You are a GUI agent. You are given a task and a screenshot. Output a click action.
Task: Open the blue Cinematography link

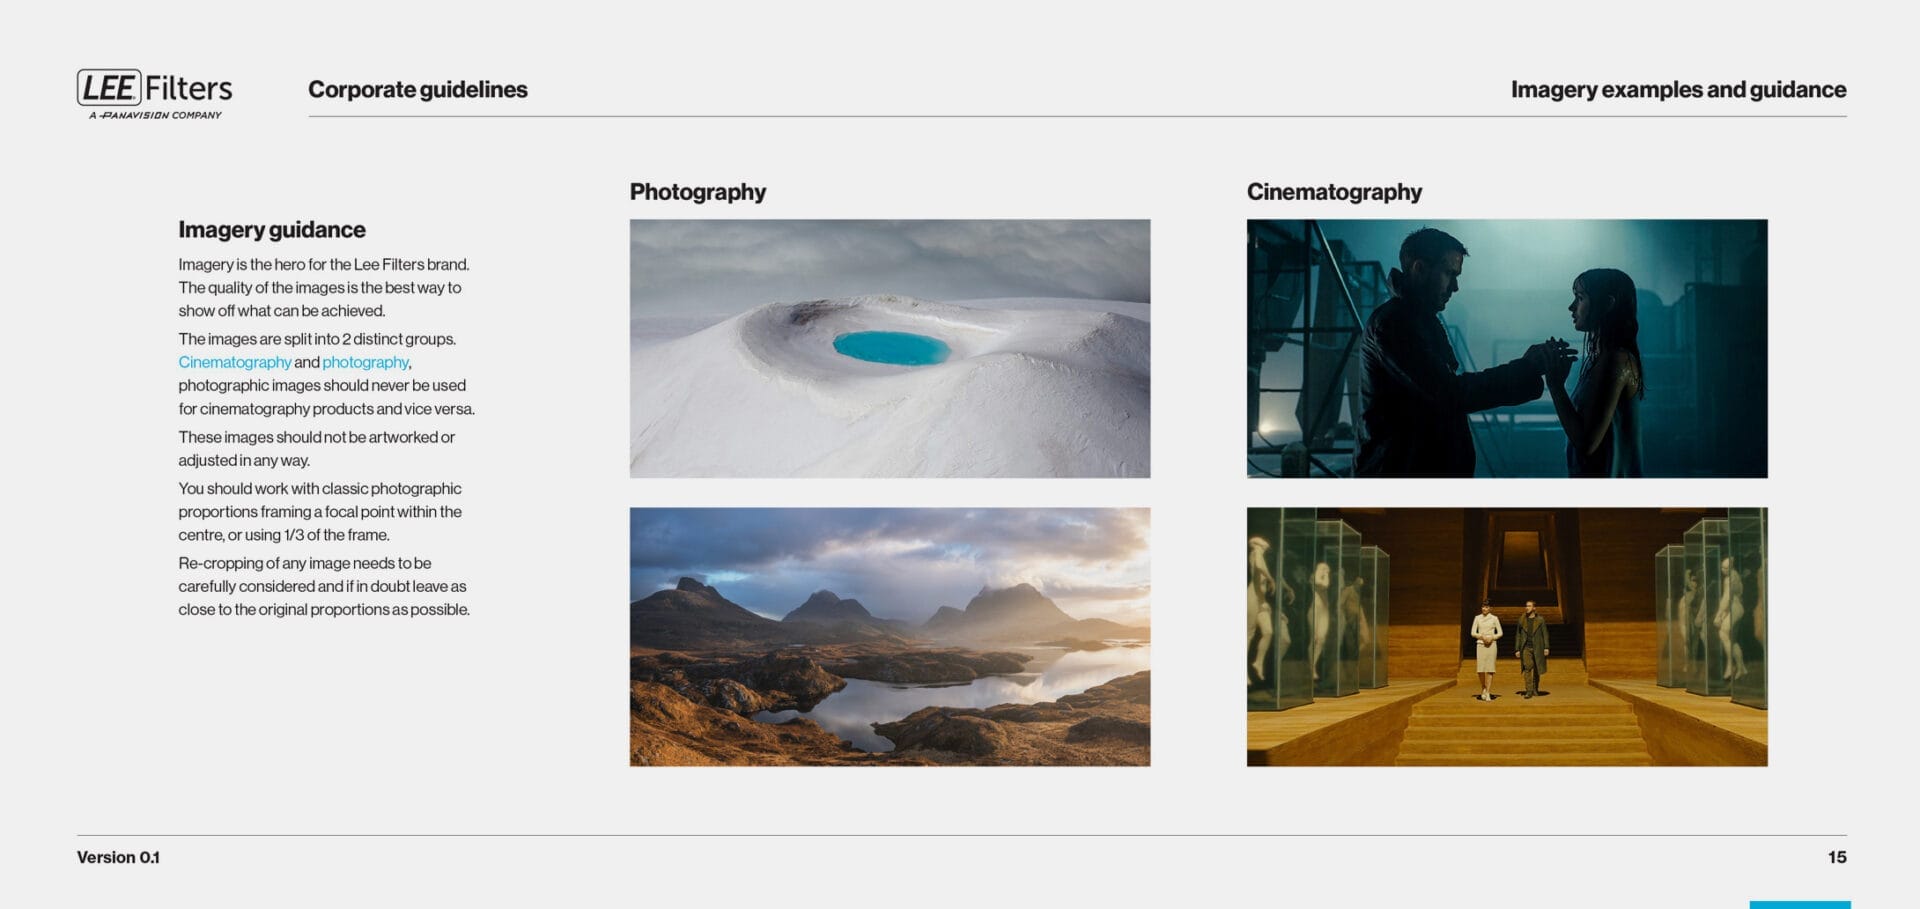[x=234, y=362]
